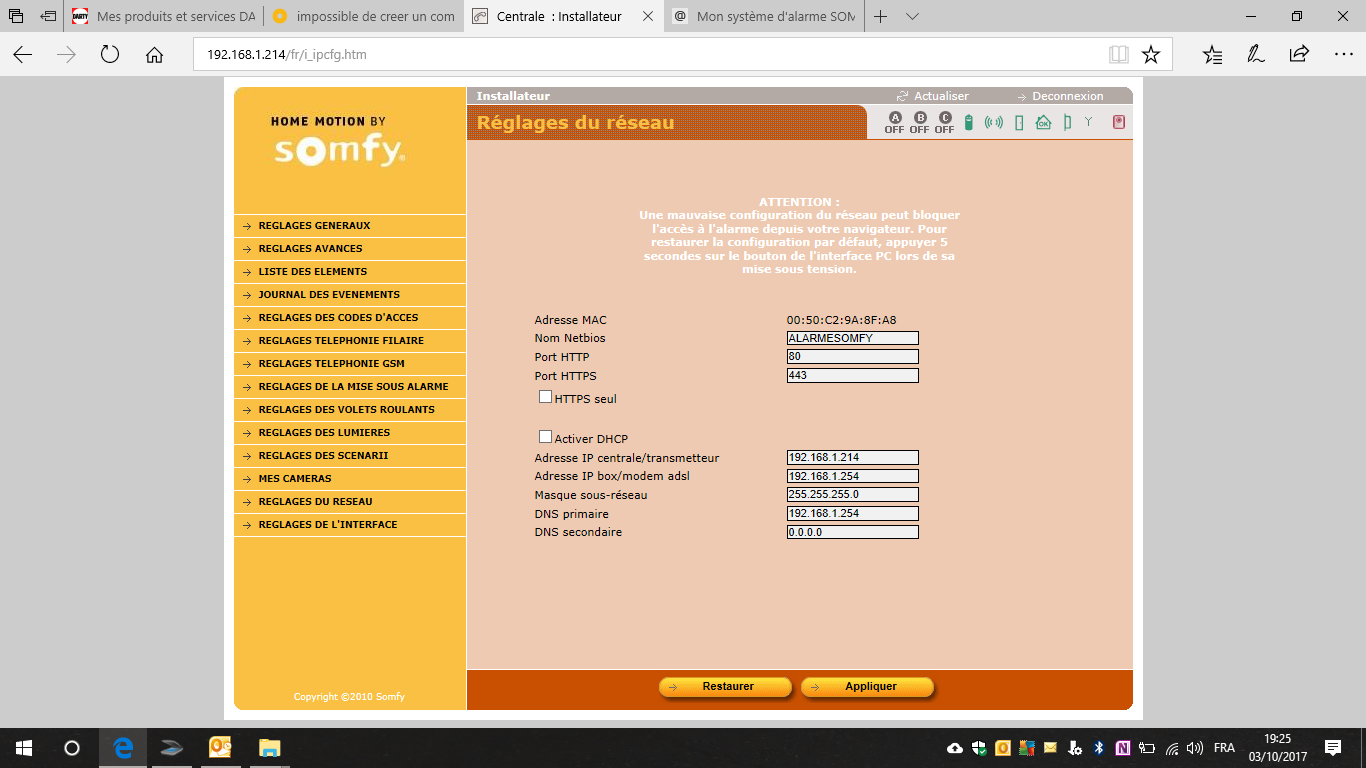
Task: Open Windows Start menu
Action: click(24, 748)
